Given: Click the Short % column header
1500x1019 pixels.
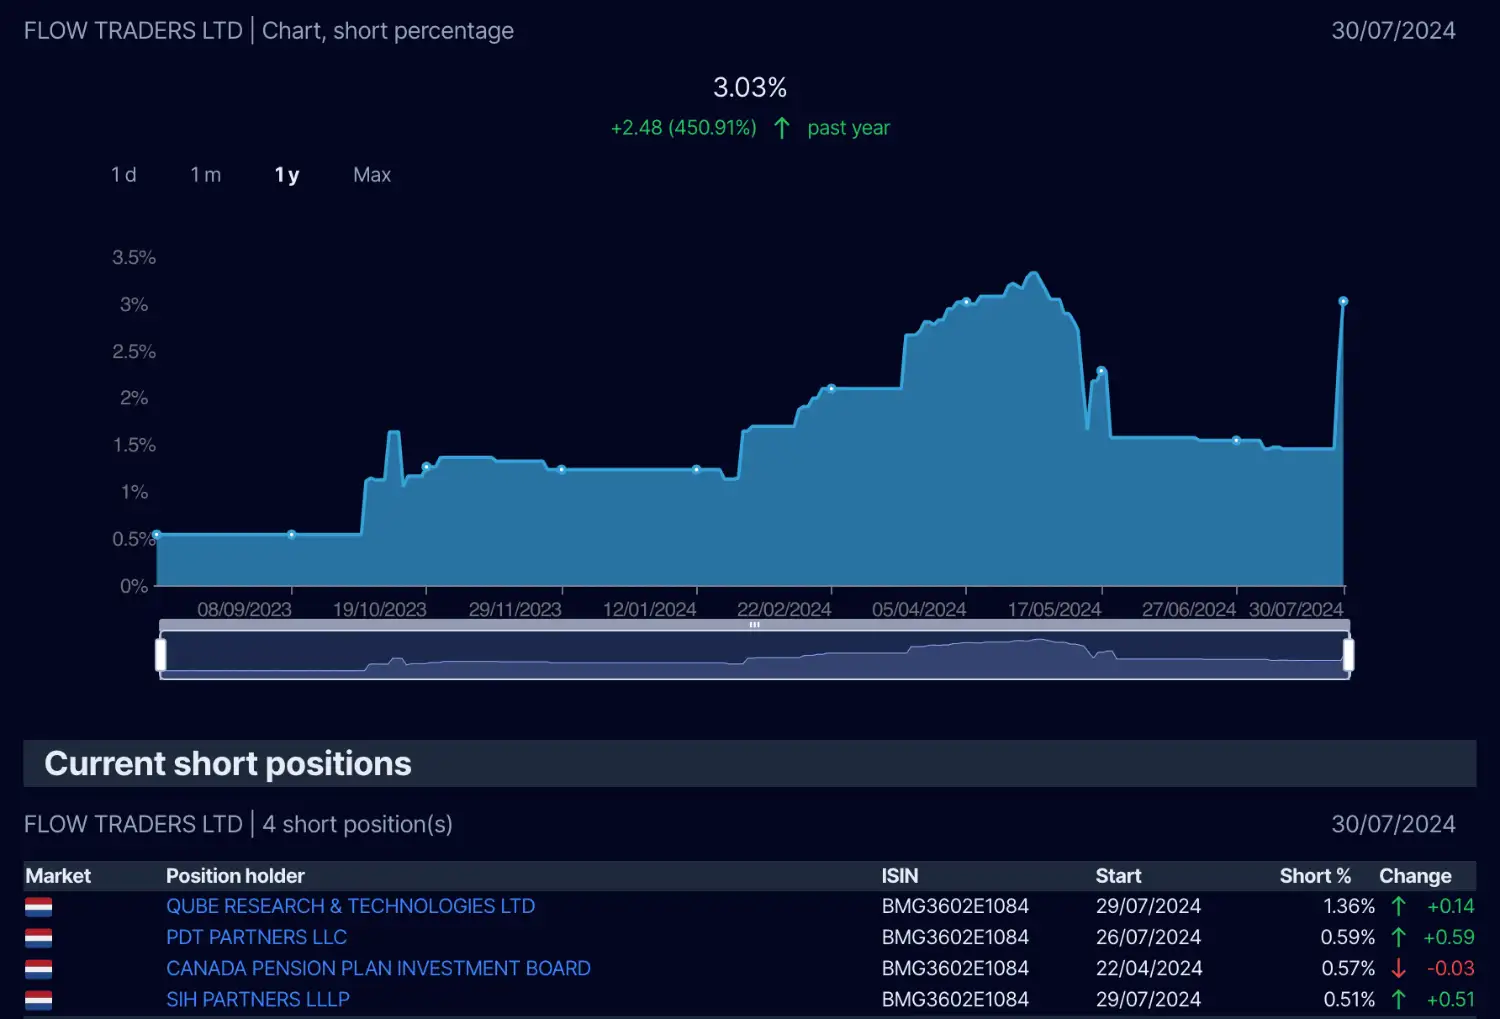Looking at the screenshot, I should pos(1315,876).
